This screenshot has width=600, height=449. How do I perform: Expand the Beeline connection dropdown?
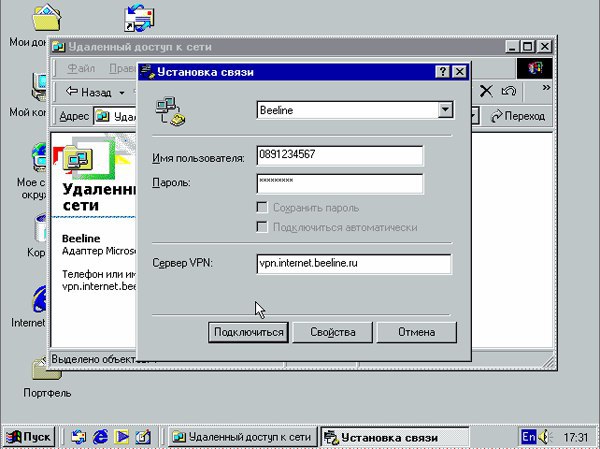[445, 110]
